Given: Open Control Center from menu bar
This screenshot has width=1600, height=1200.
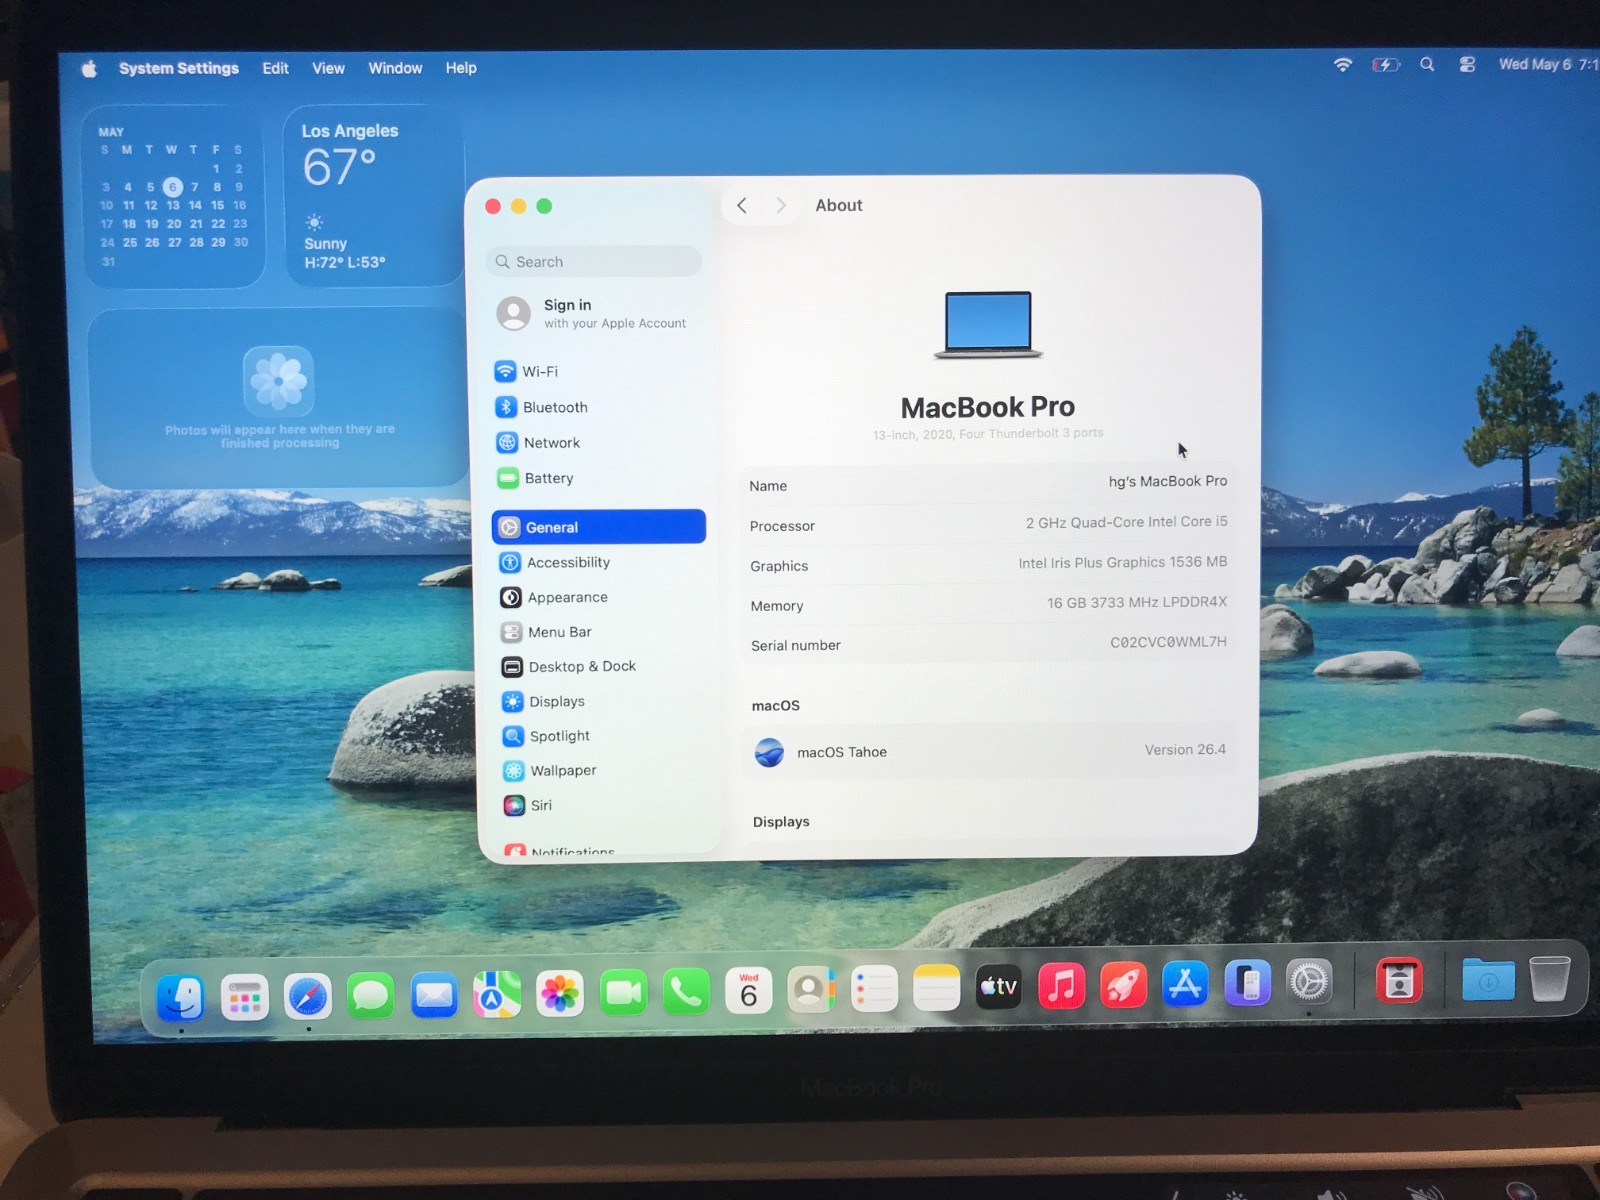Looking at the screenshot, I should click(x=1467, y=64).
